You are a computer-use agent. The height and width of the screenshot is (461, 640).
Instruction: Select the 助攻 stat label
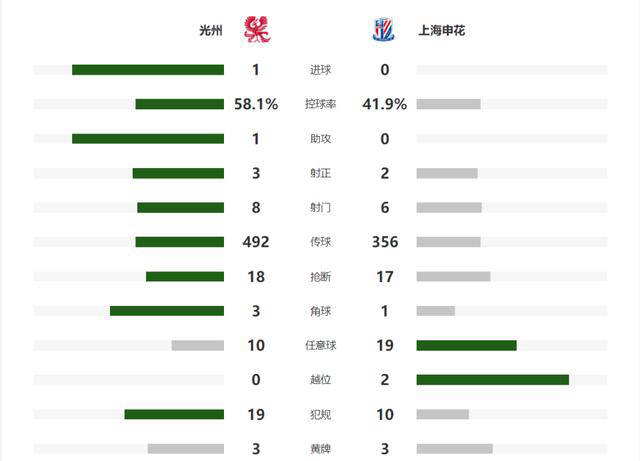[320, 139]
